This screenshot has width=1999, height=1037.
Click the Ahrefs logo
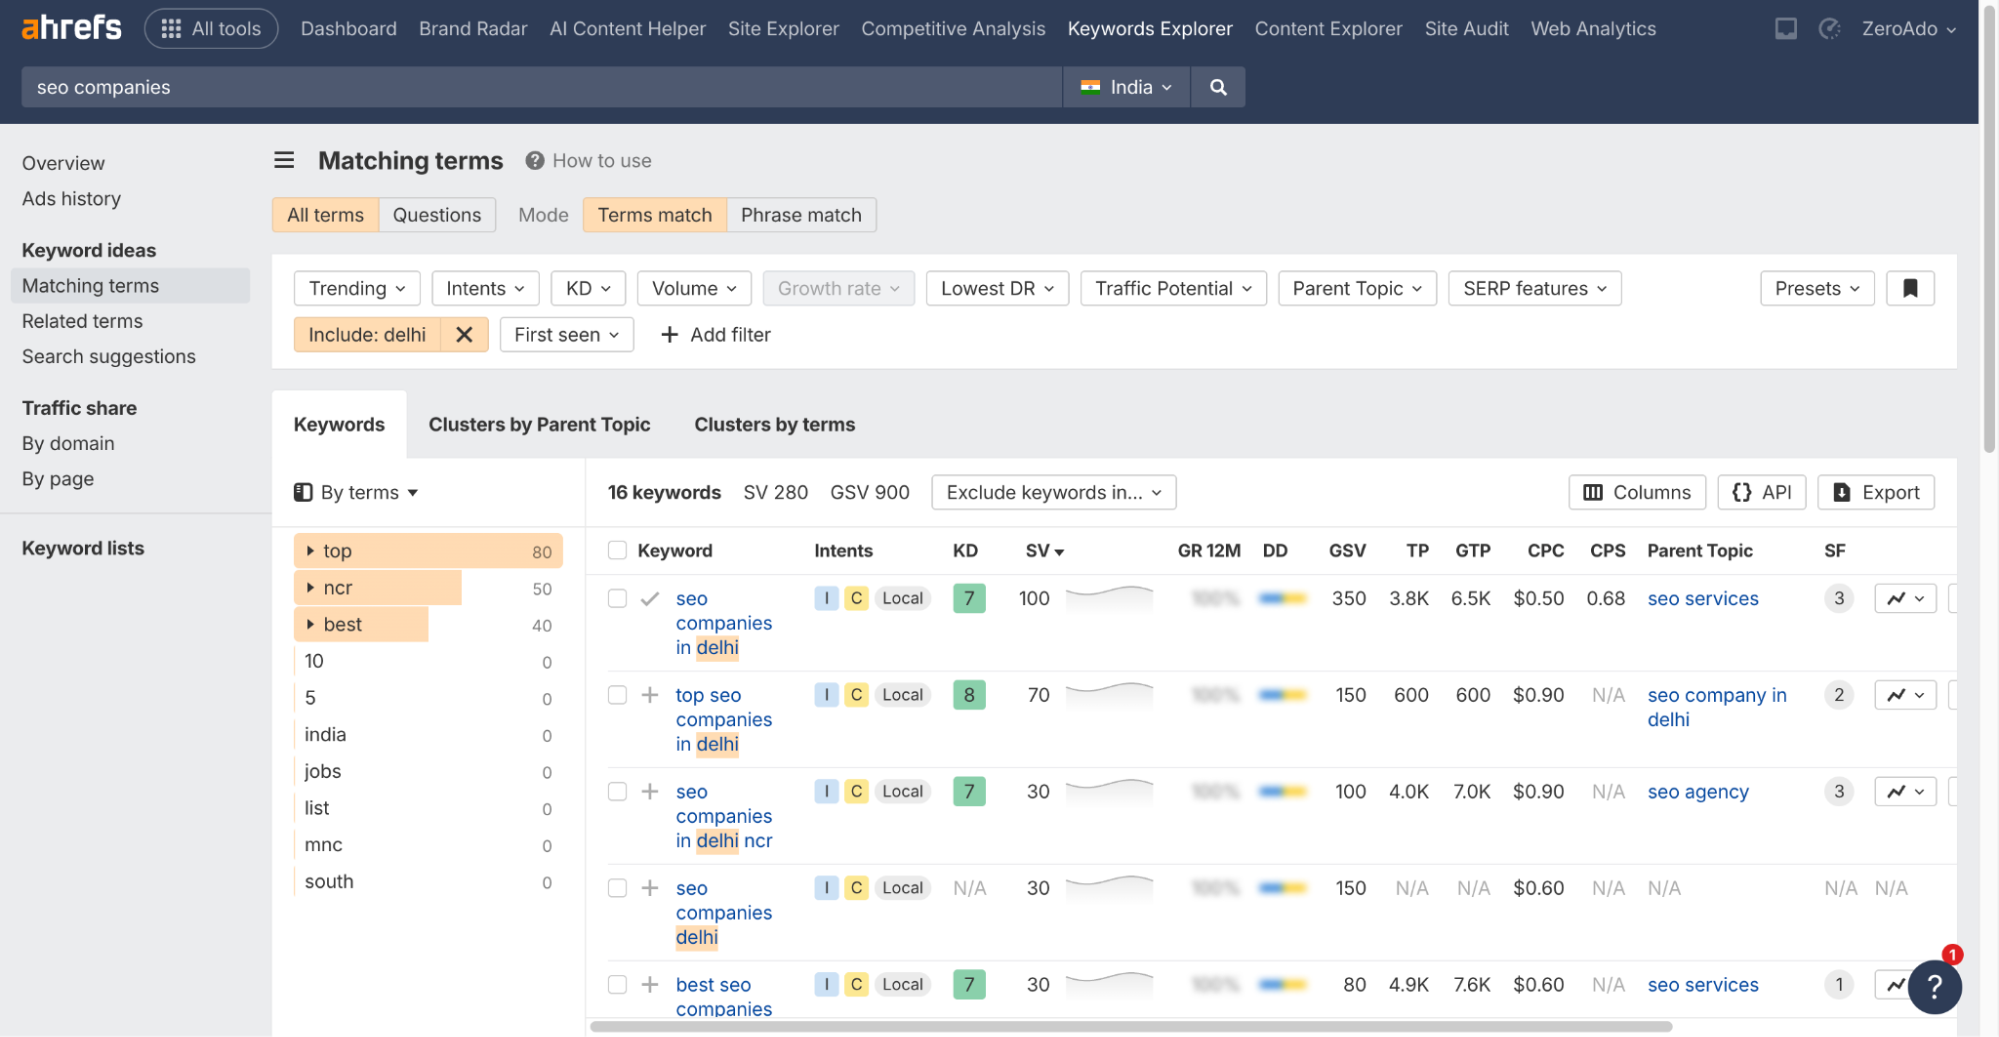pyautogui.click(x=71, y=28)
